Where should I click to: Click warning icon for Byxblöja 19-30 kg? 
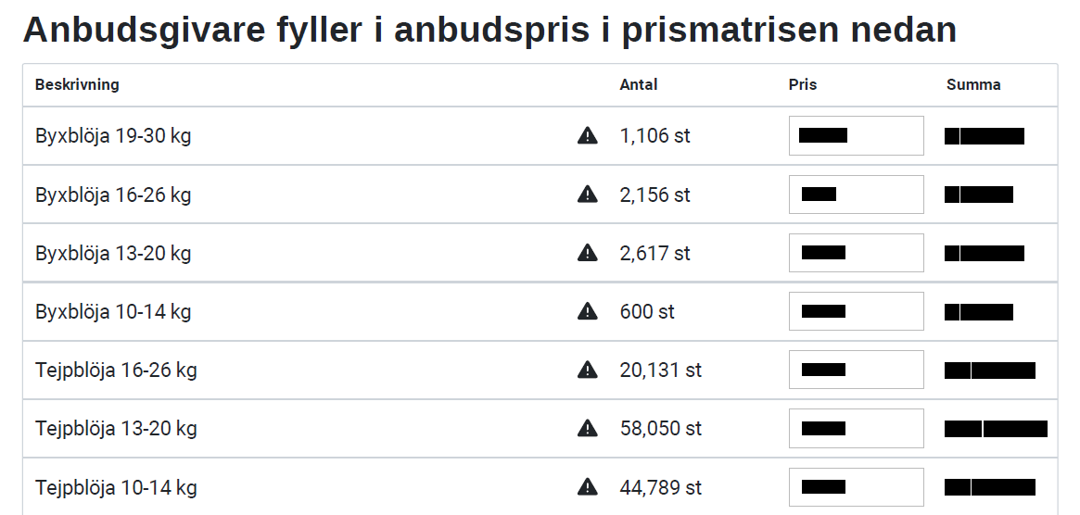(587, 136)
